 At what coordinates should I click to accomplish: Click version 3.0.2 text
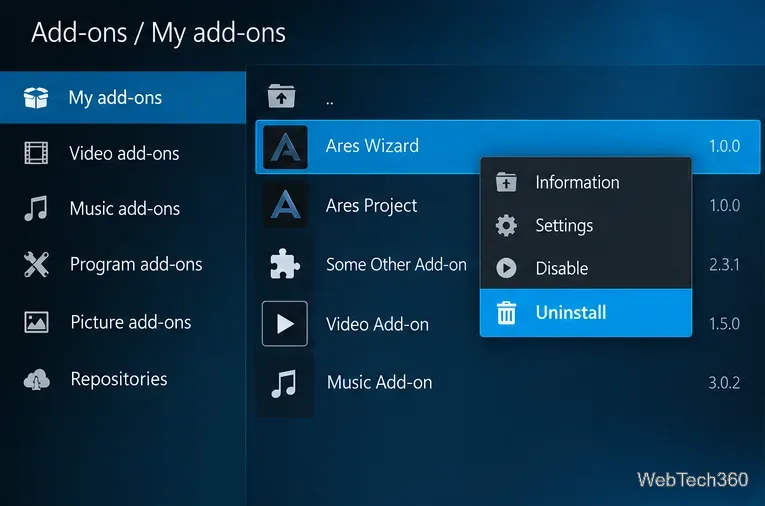click(x=725, y=383)
